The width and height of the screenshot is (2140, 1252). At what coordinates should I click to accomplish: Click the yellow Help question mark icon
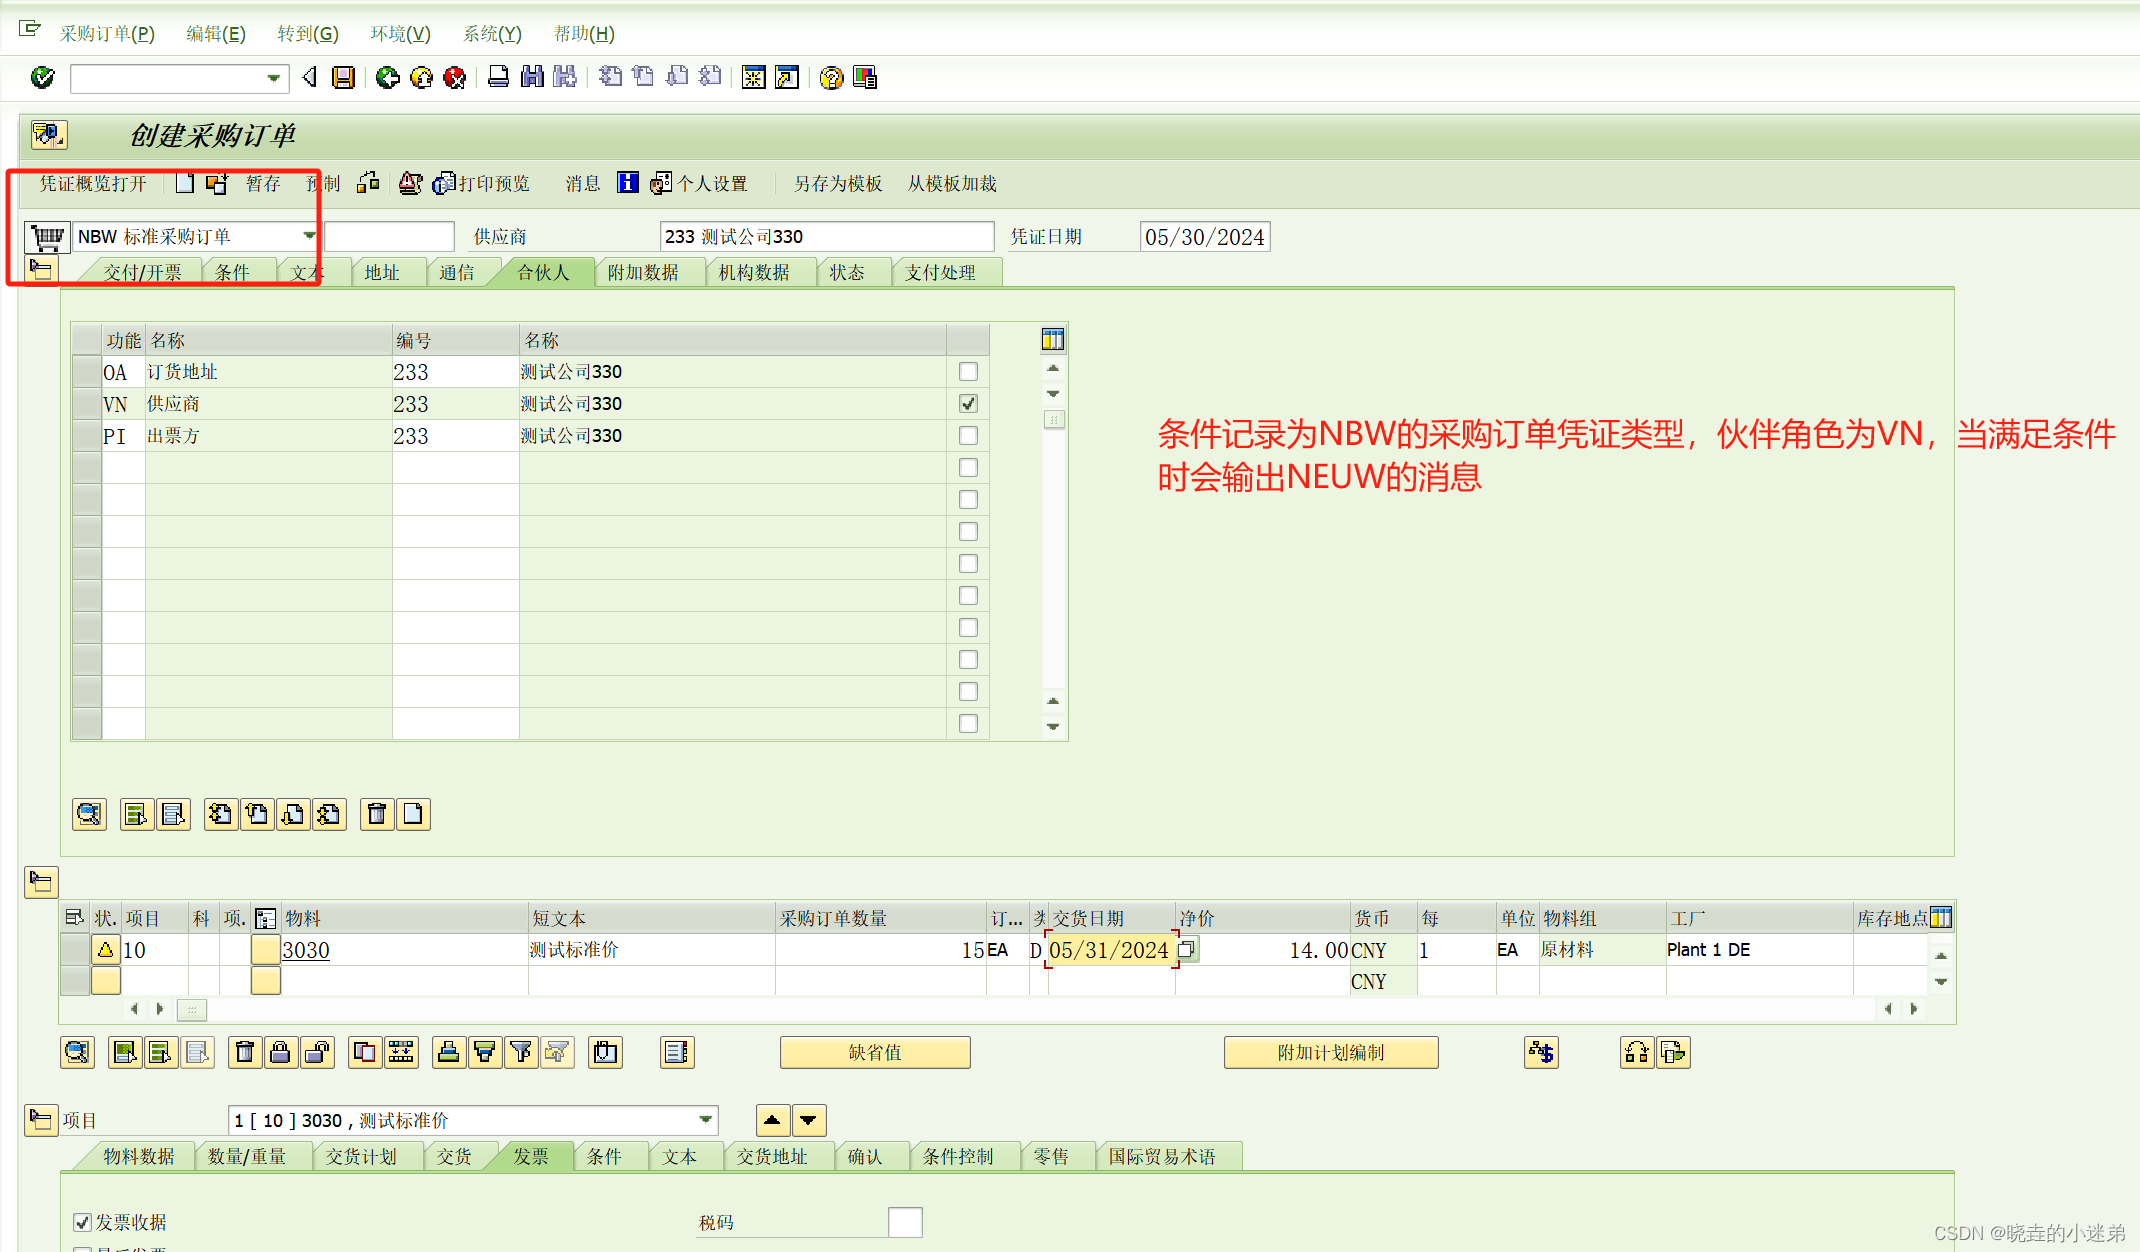click(x=830, y=78)
